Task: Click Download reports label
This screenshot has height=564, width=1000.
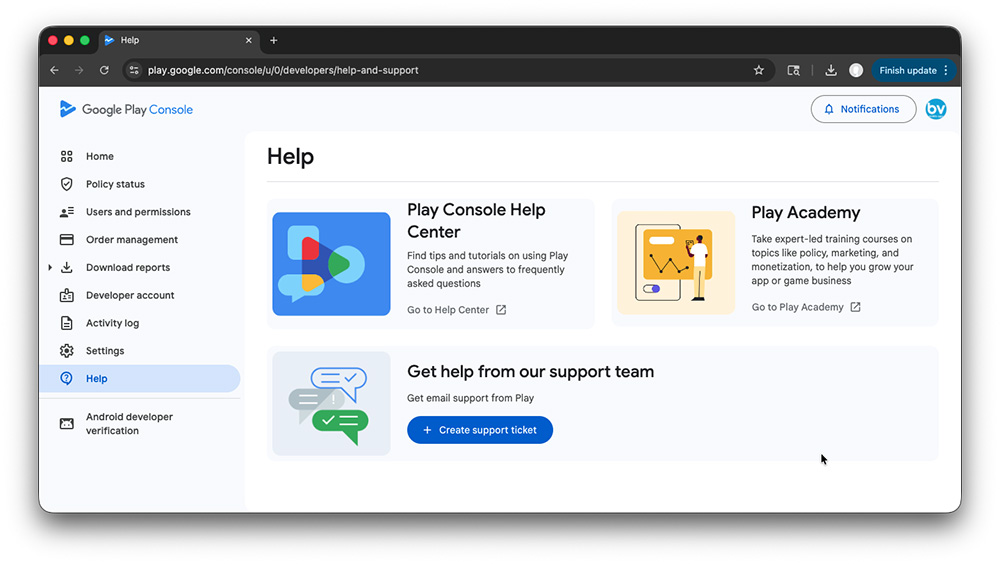Action: tap(128, 267)
